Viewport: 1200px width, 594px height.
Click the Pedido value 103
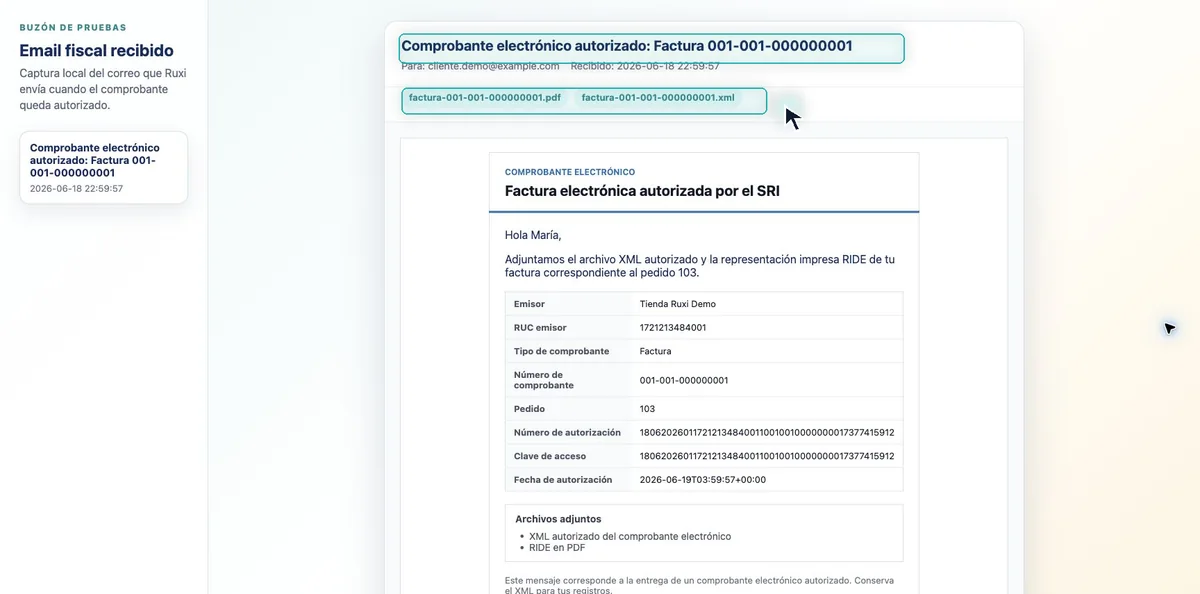point(648,409)
